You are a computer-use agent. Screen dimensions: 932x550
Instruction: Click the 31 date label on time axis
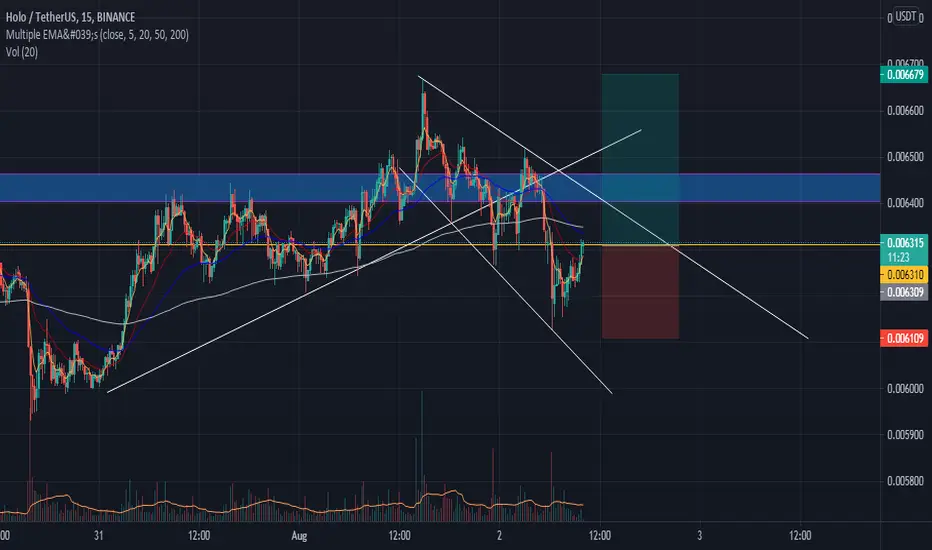pyautogui.click(x=99, y=536)
